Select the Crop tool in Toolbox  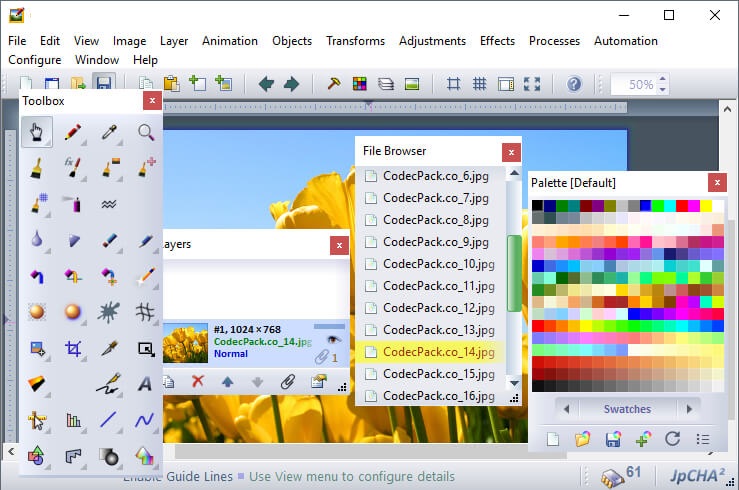(x=72, y=348)
